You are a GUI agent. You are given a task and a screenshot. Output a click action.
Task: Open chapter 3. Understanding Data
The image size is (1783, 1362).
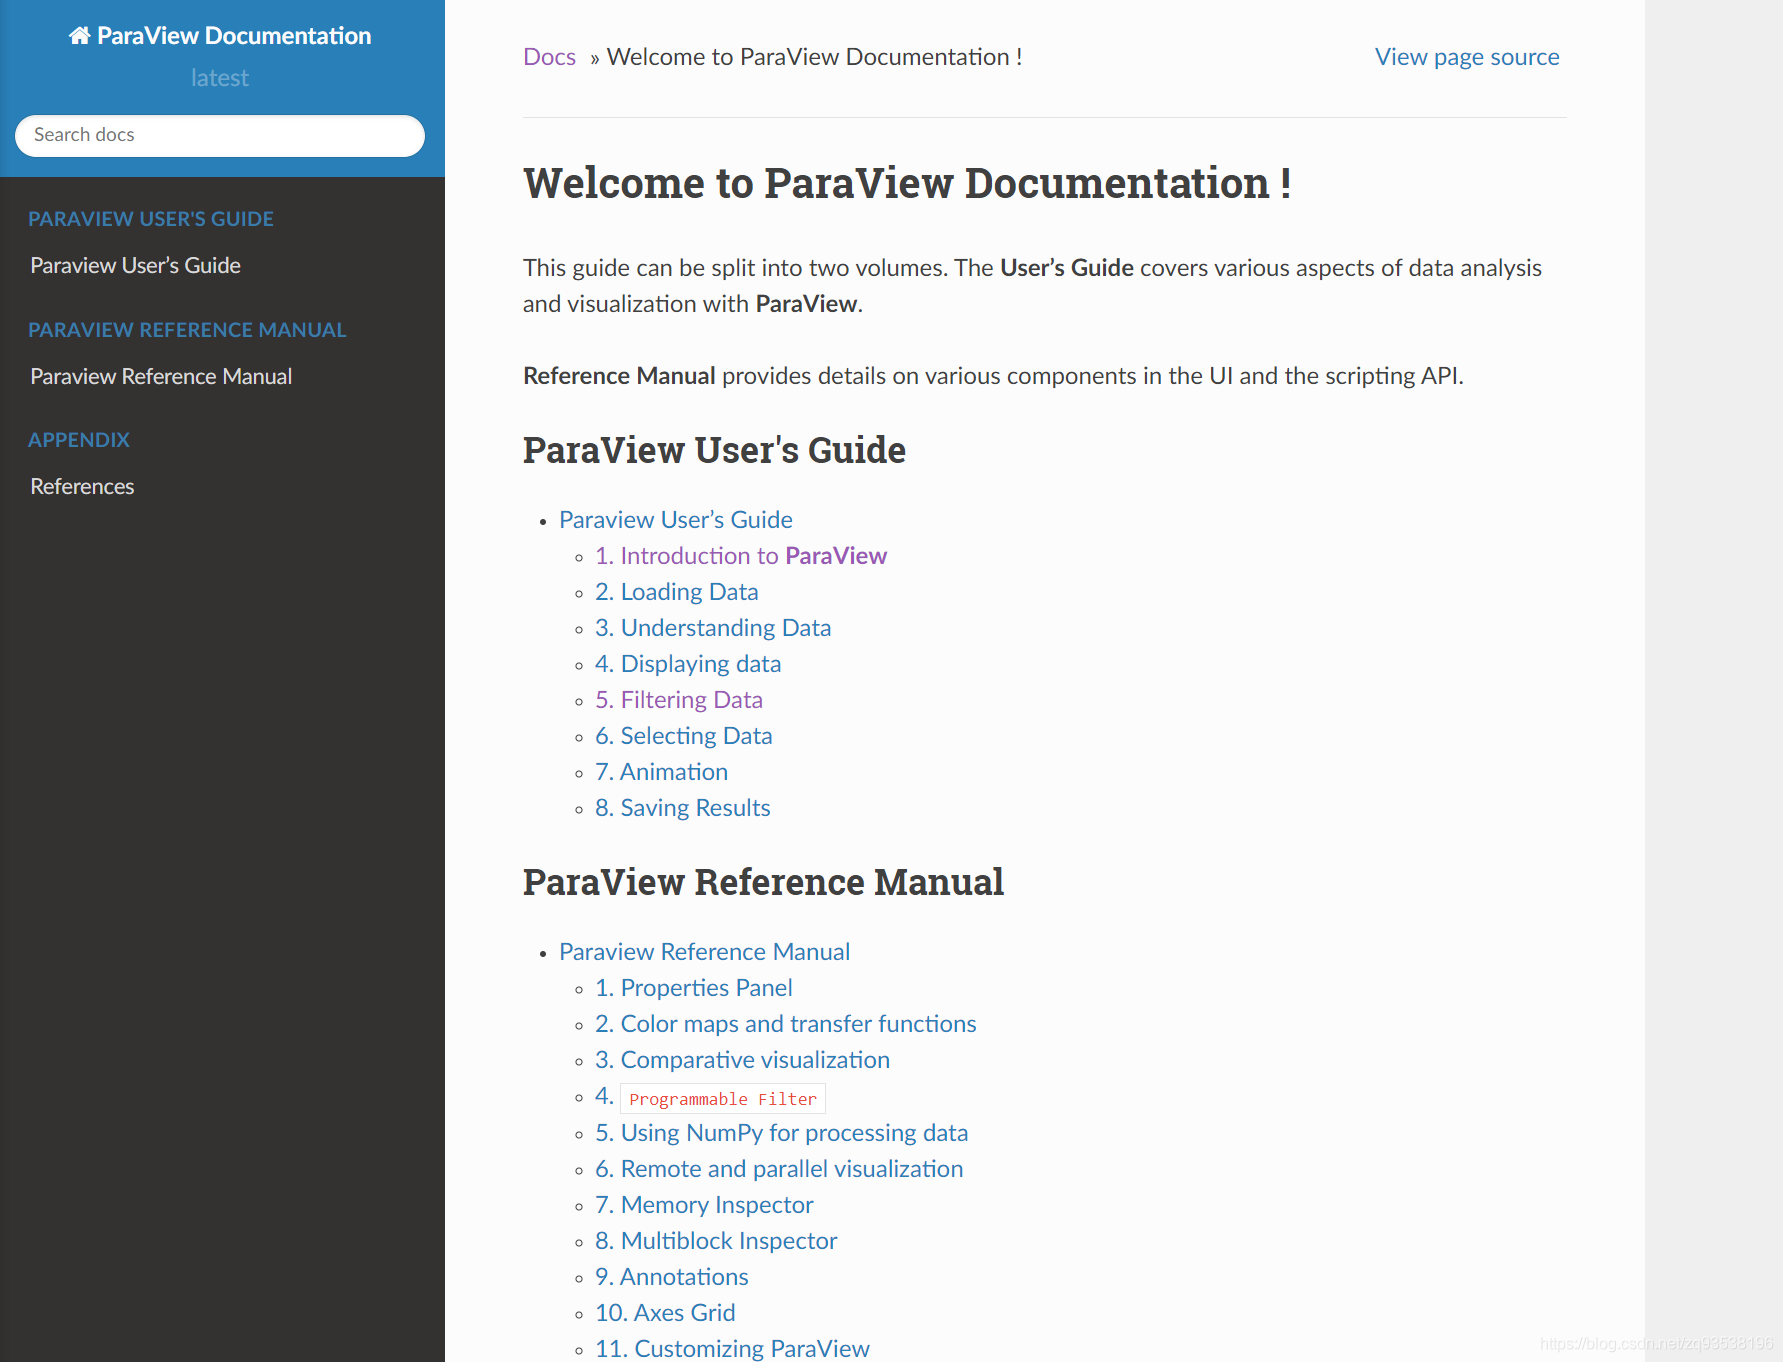(712, 627)
